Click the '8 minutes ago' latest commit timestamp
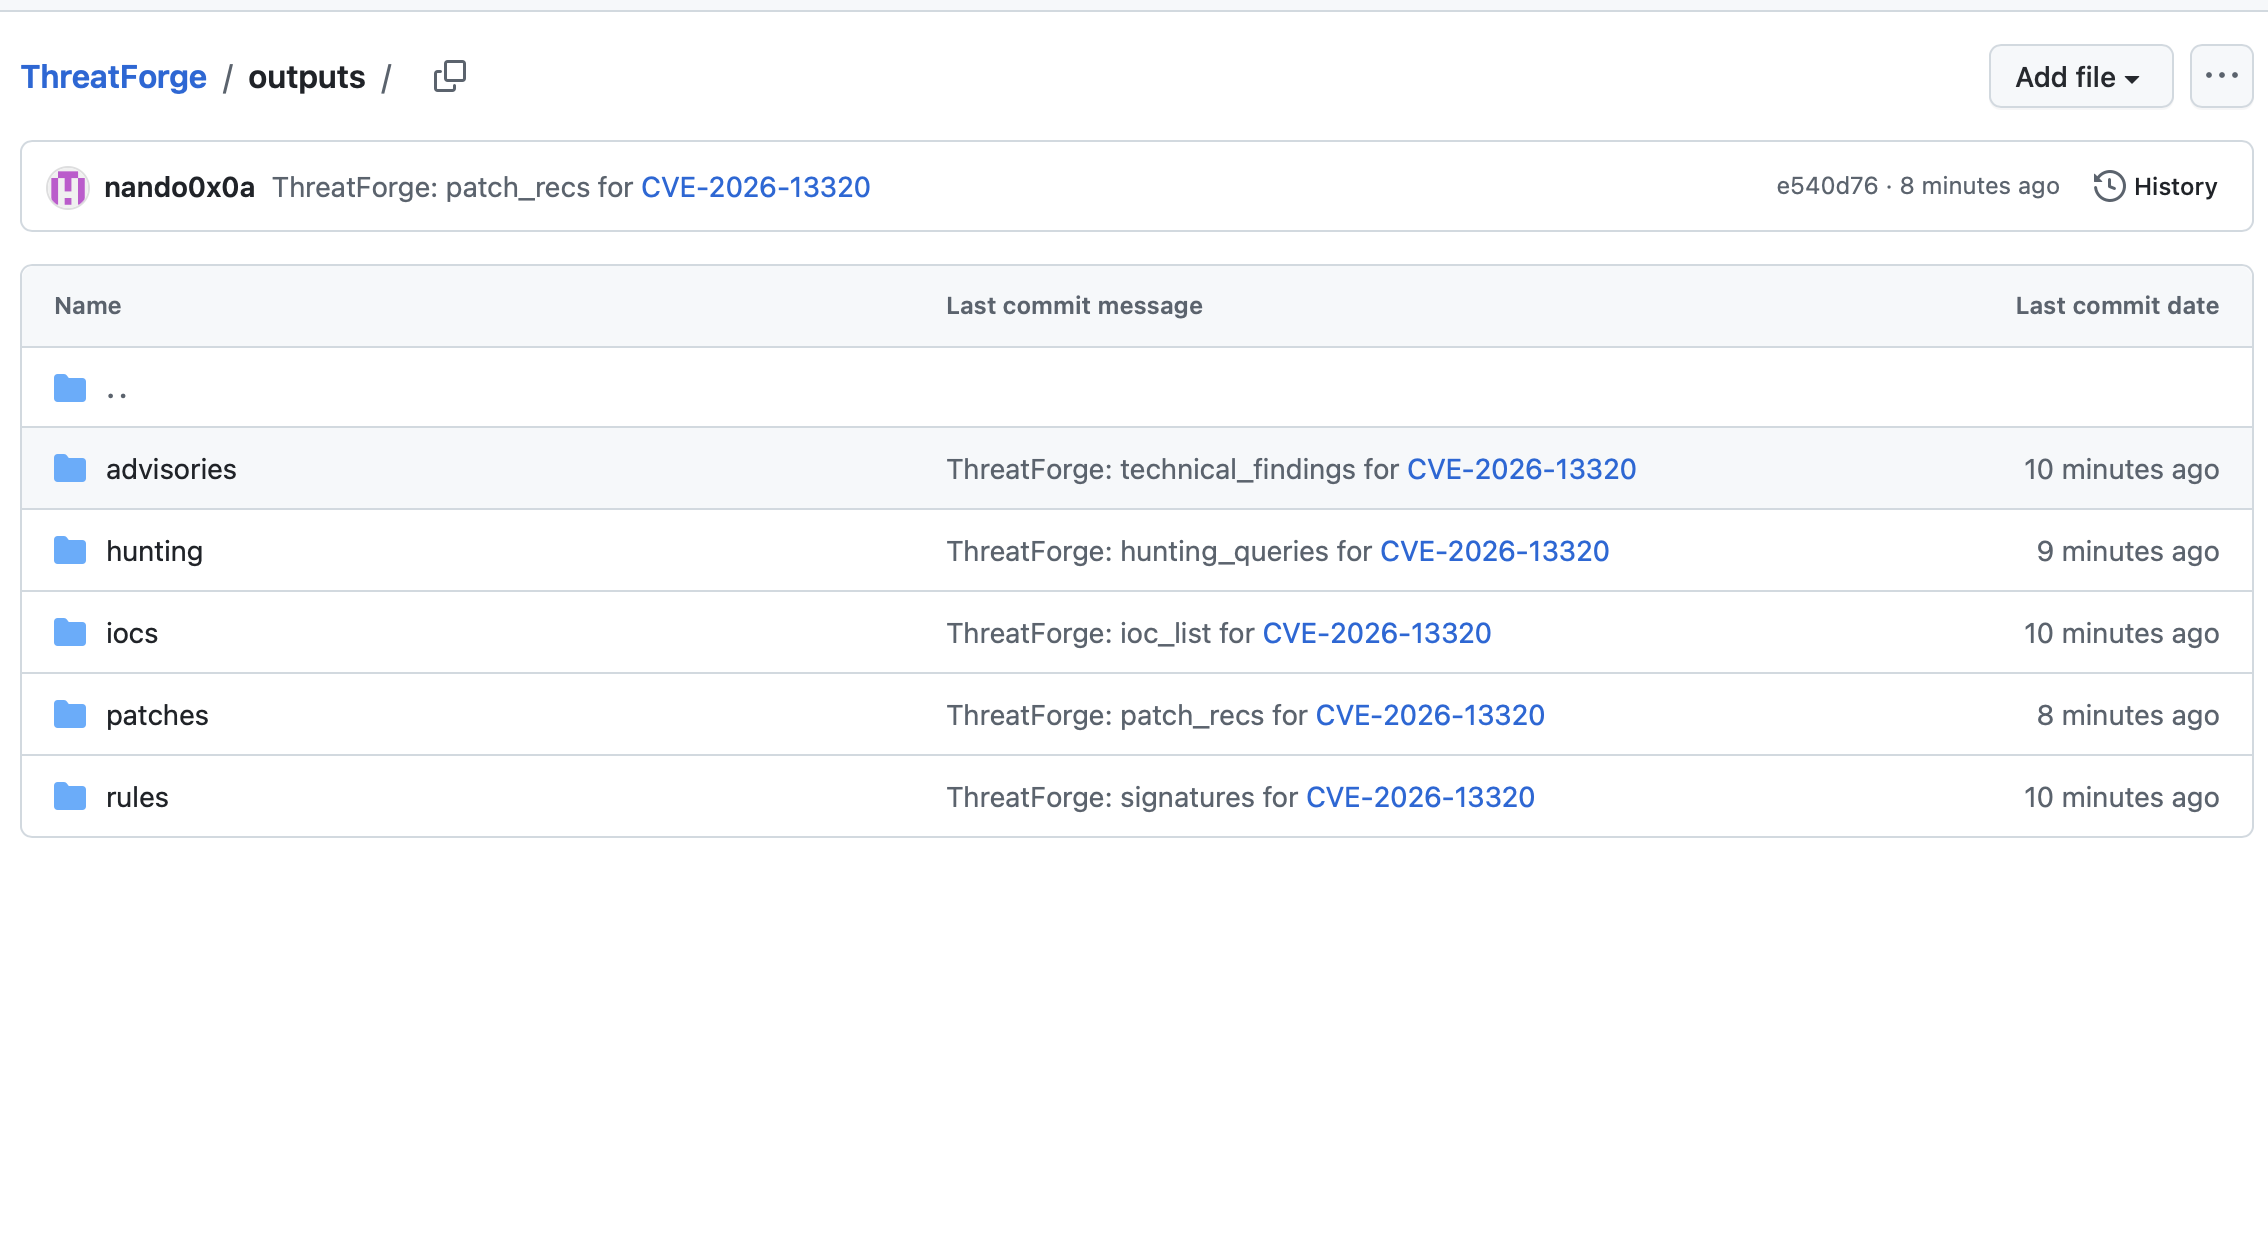 point(1979,186)
